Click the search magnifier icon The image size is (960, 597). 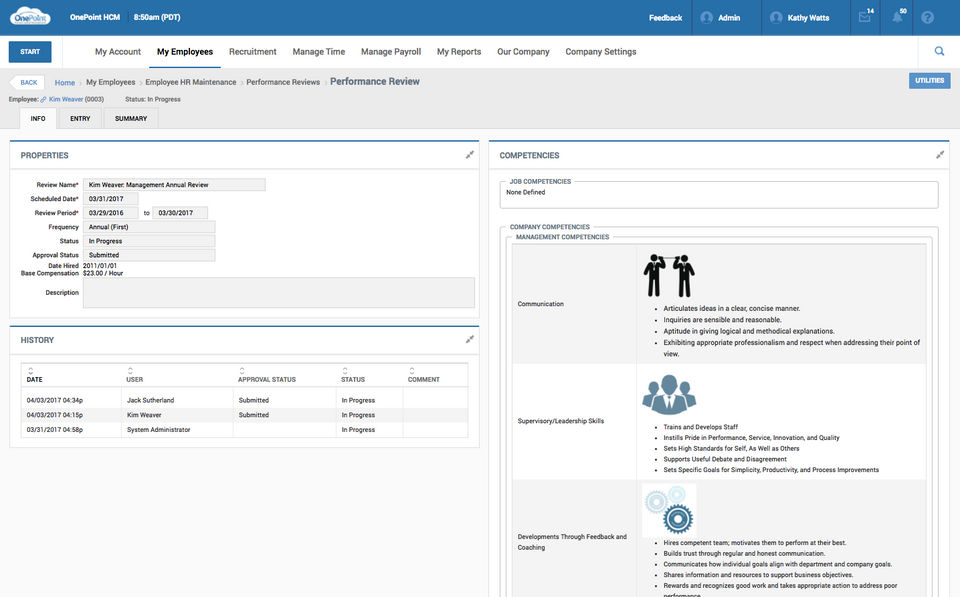pyautogui.click(x=939, y=52)
